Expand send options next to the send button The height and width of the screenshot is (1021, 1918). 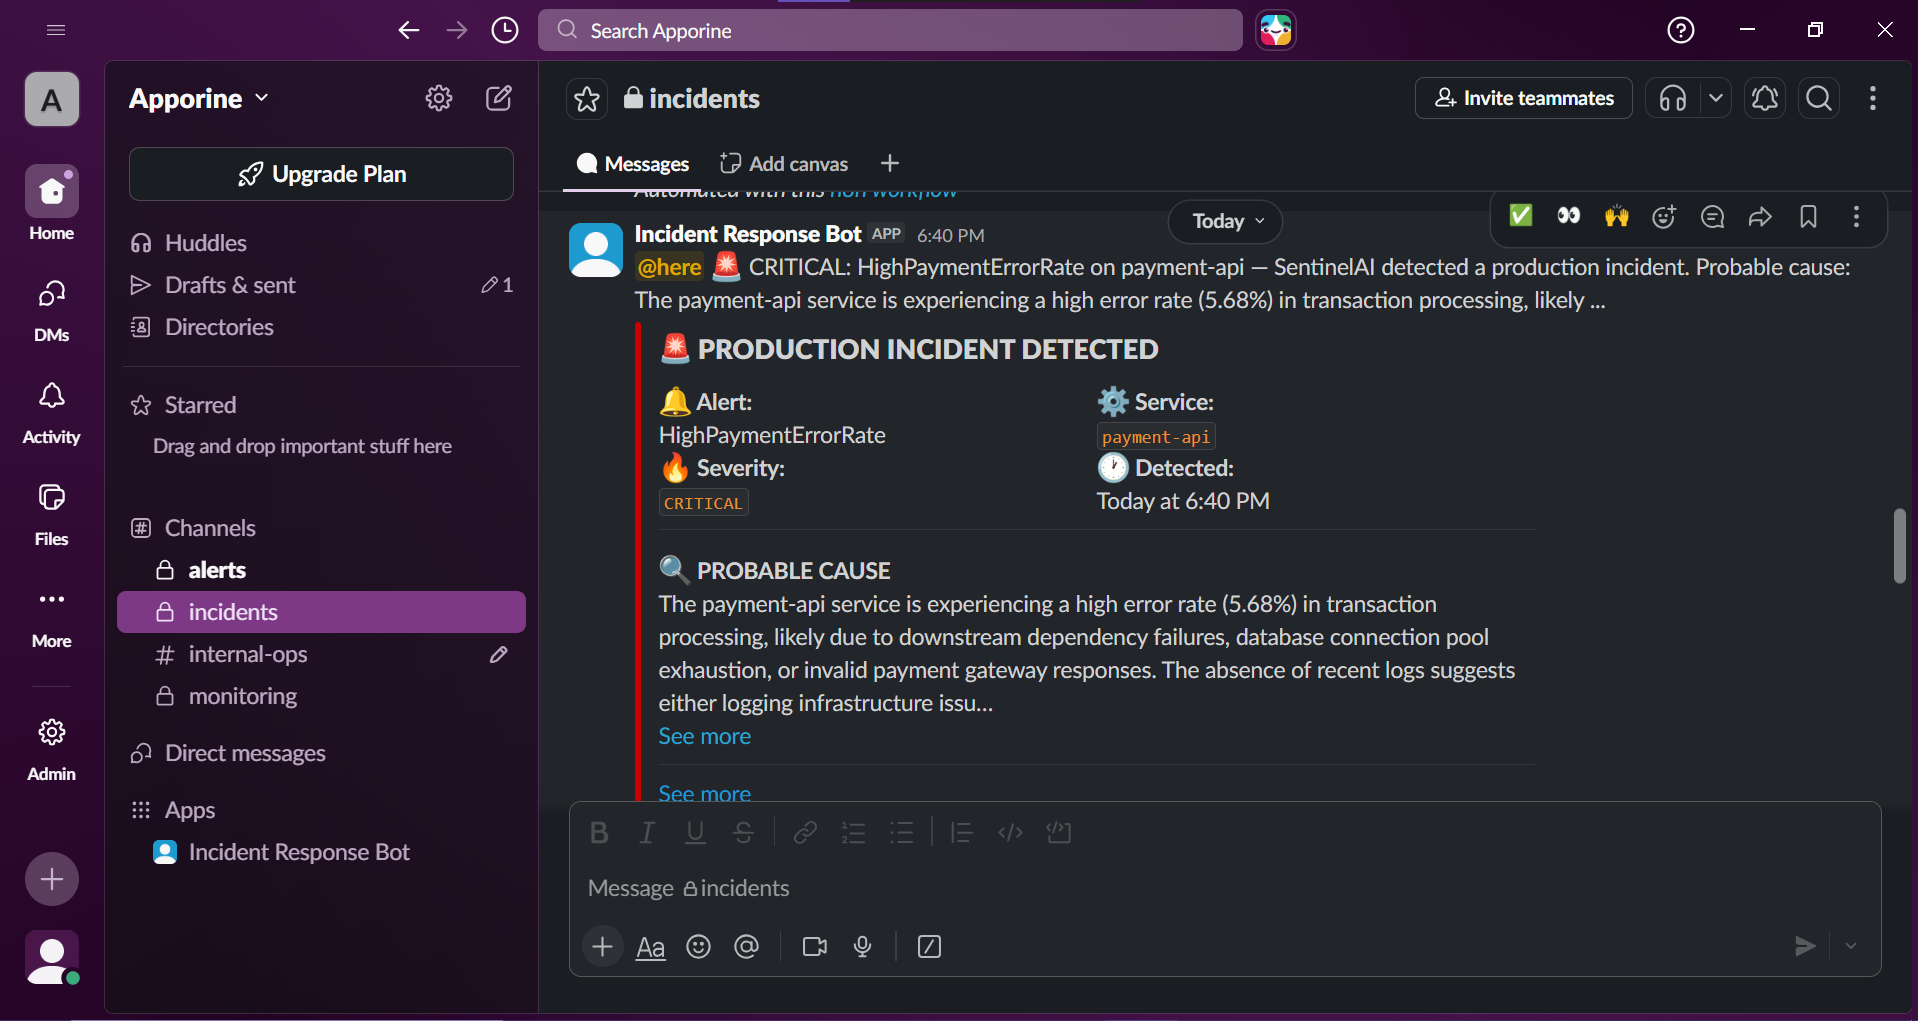click(x=1851, y=945)
